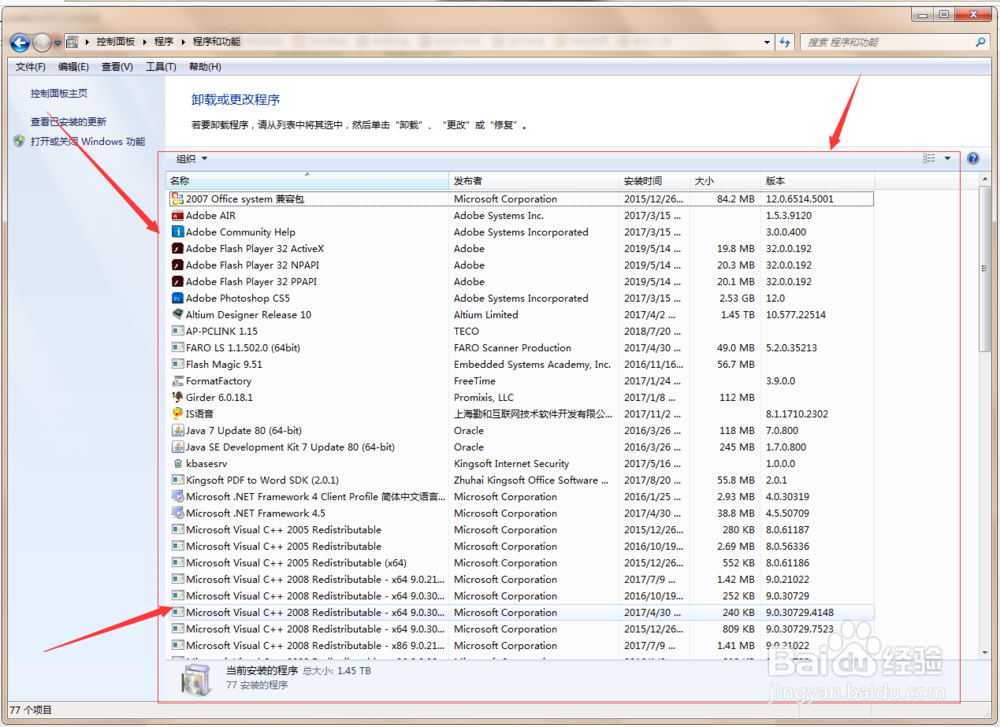Click Kingsoft Internet Security publisher cell
The height and width of the screenshot is (727, 1000).
tap(511, 464)
